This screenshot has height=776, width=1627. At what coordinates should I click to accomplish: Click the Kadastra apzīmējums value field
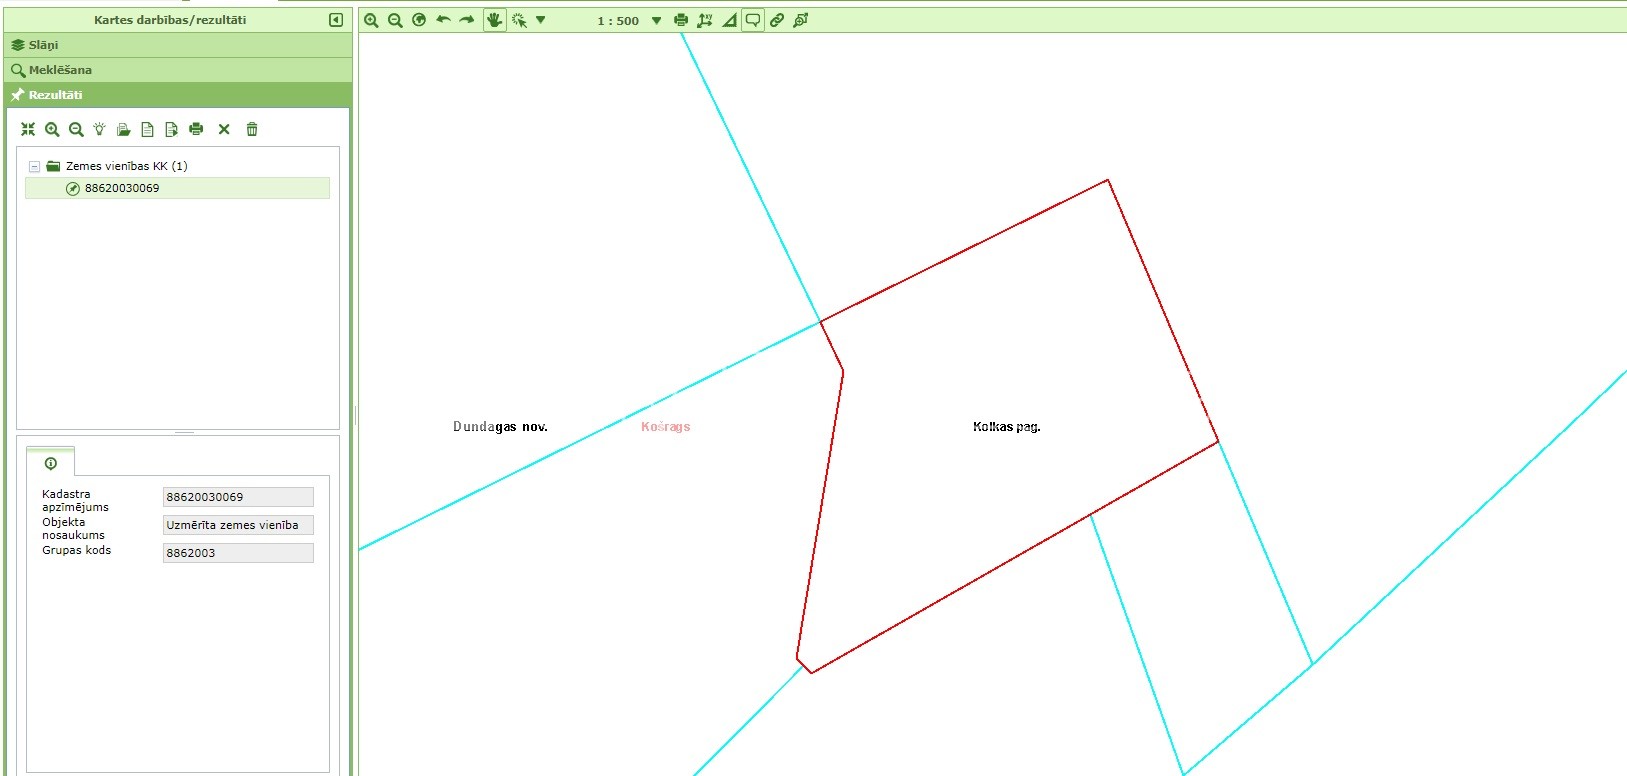238,497
